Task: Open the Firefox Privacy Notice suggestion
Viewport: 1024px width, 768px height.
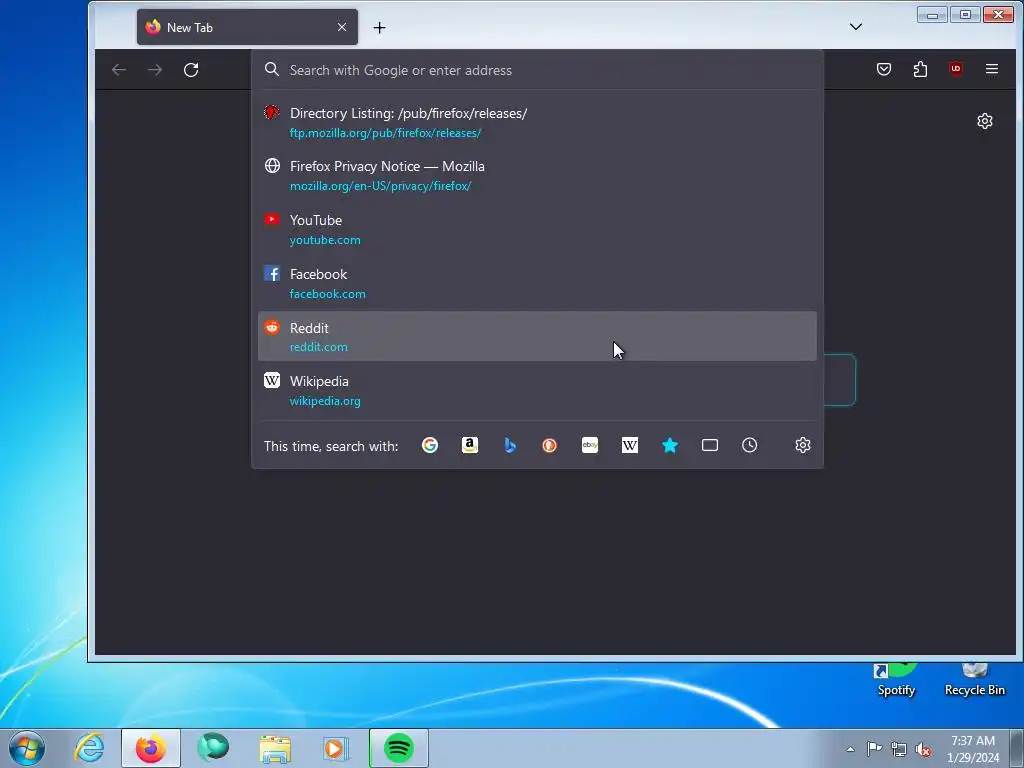Action: (537, 176)
